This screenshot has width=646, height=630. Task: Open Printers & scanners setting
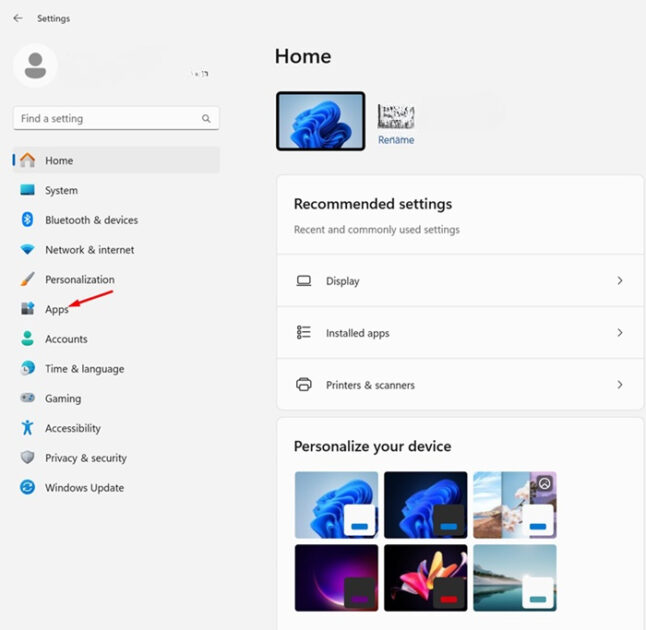pyautogui.click(x=460, y=384)
